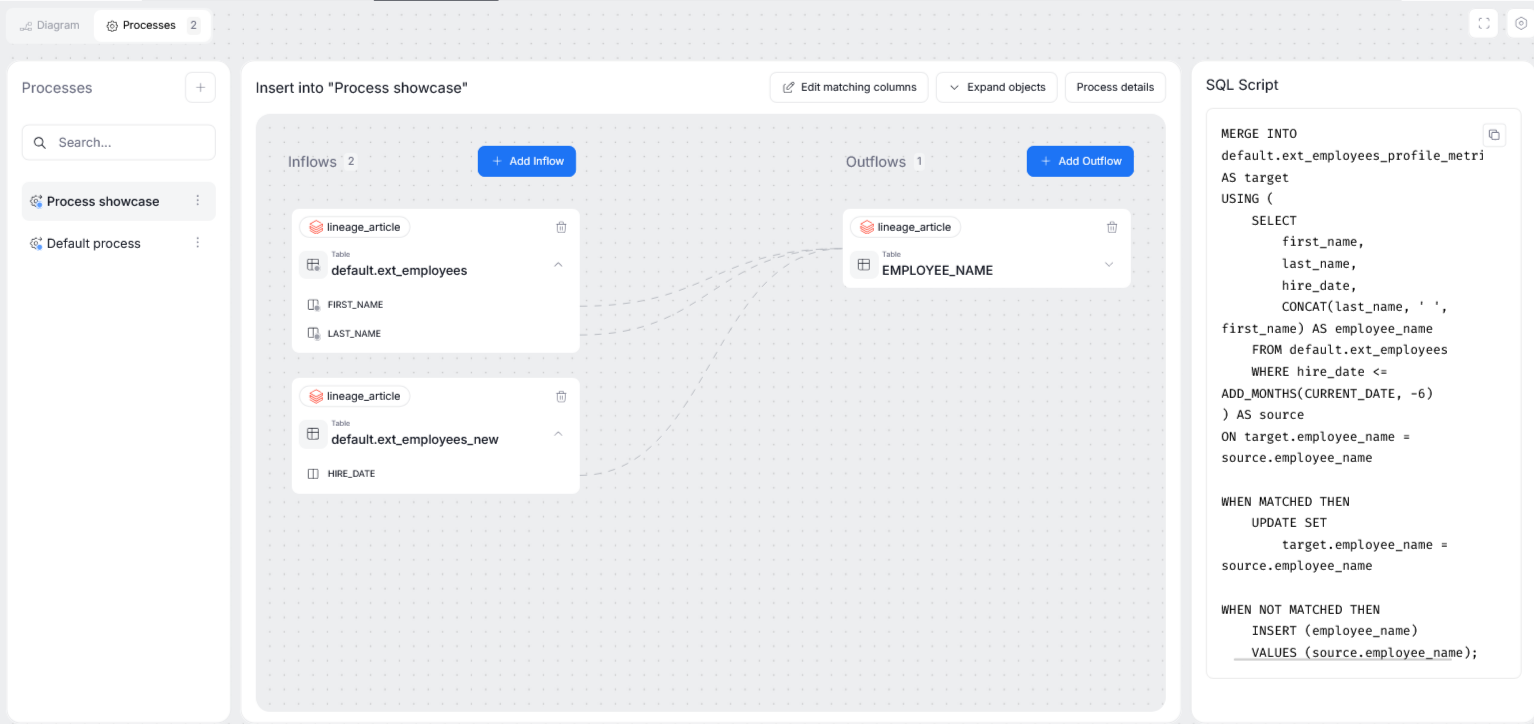Open Expand objects dropdown
The height and width of the screenshot is (724, 1534).
click(x=996, y=87)
